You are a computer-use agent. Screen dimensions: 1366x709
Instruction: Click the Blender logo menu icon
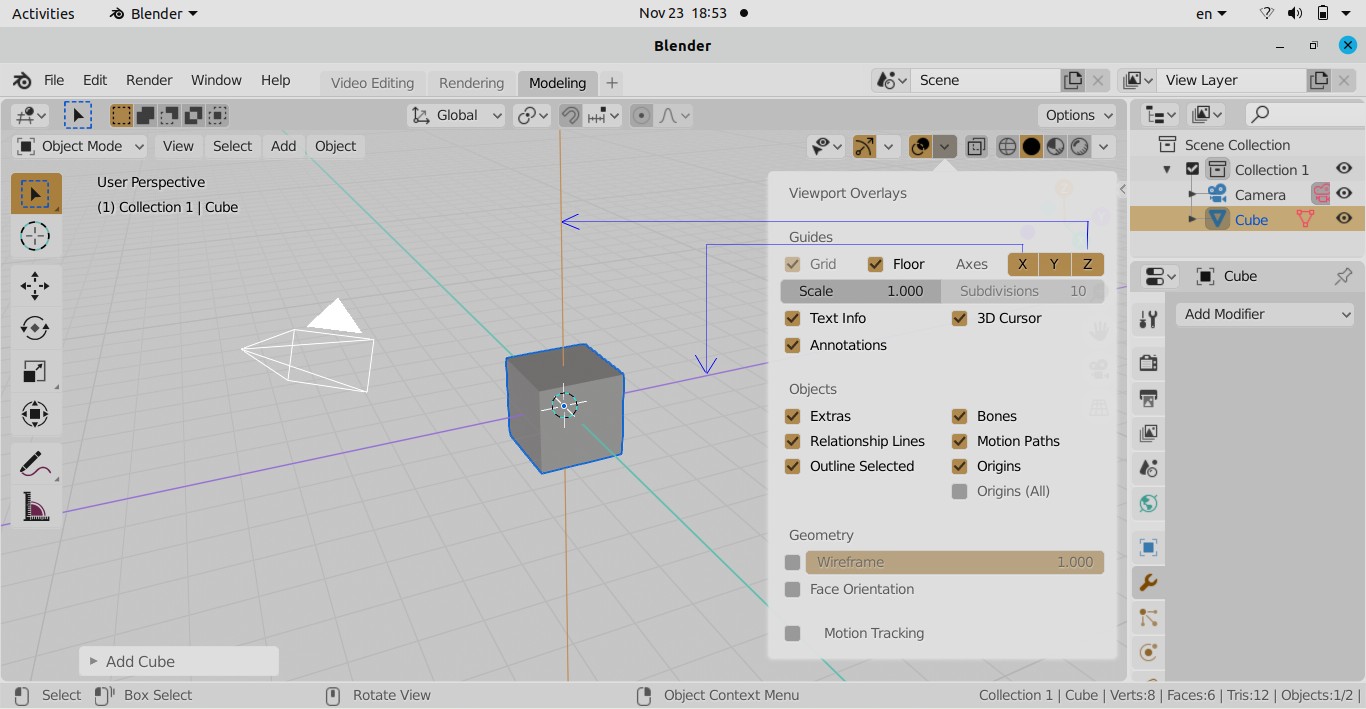click(x=22, y=81)
